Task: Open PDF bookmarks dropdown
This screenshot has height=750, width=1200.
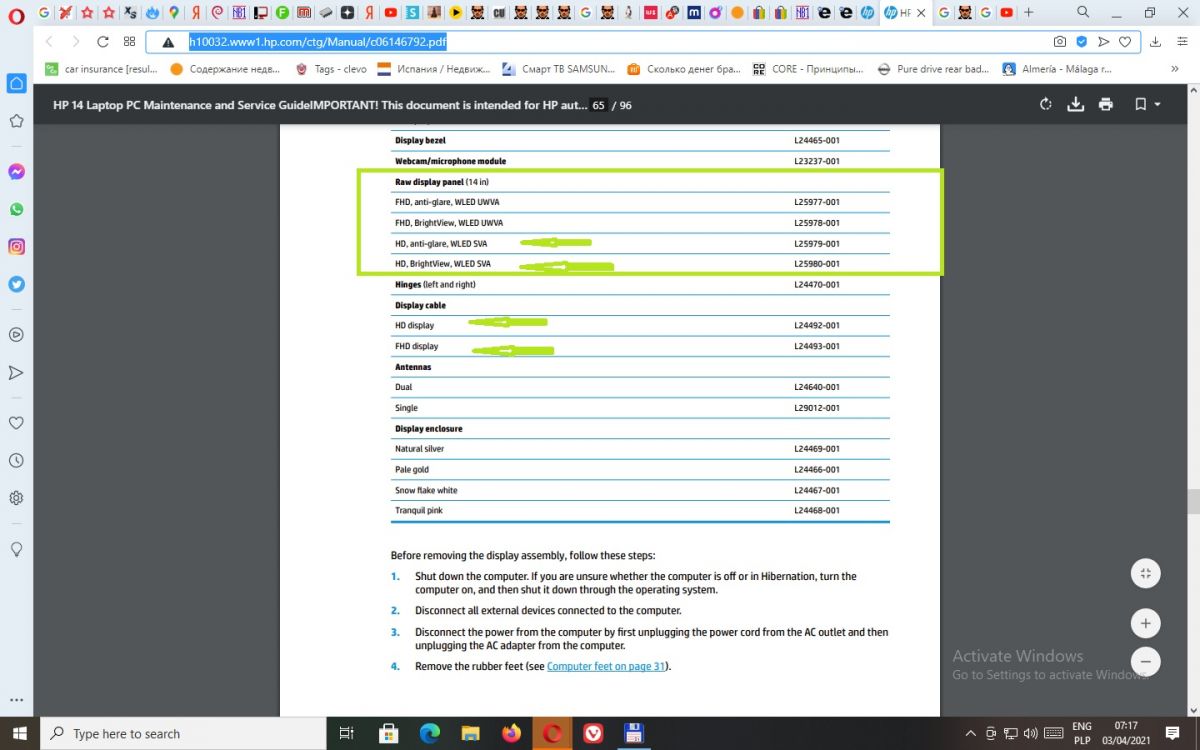Action: (x=1146, y=104)
